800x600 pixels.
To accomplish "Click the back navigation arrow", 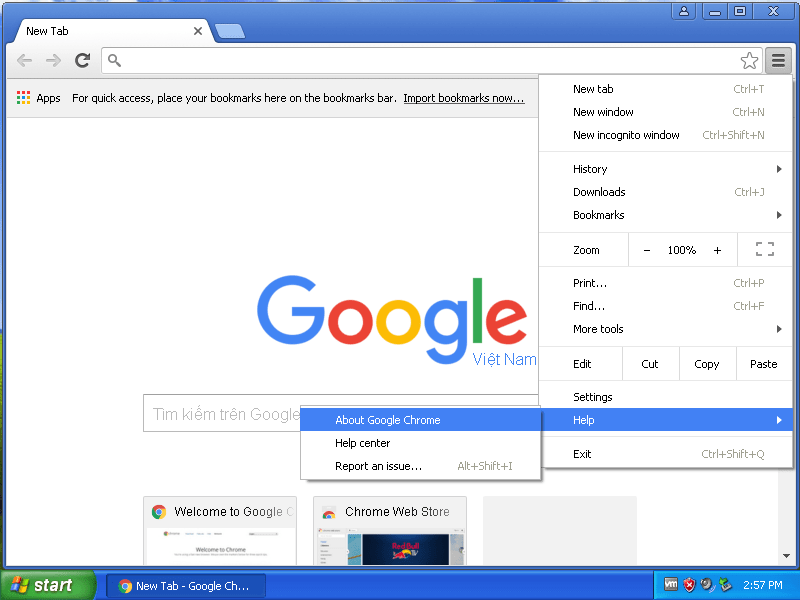I will tap(25, 61).
